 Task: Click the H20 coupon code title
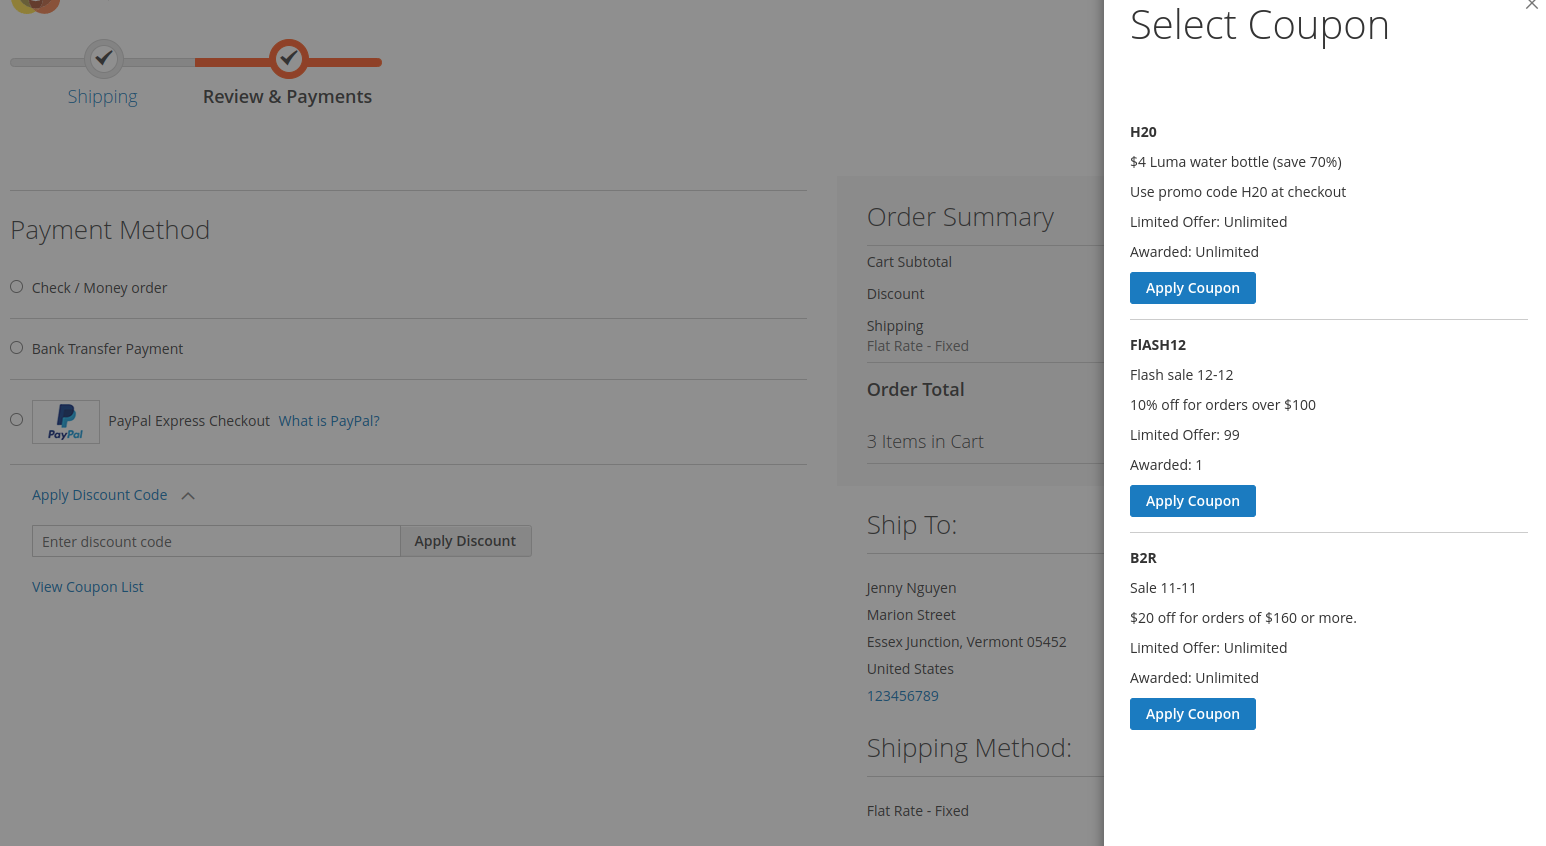click(1143, 132)
